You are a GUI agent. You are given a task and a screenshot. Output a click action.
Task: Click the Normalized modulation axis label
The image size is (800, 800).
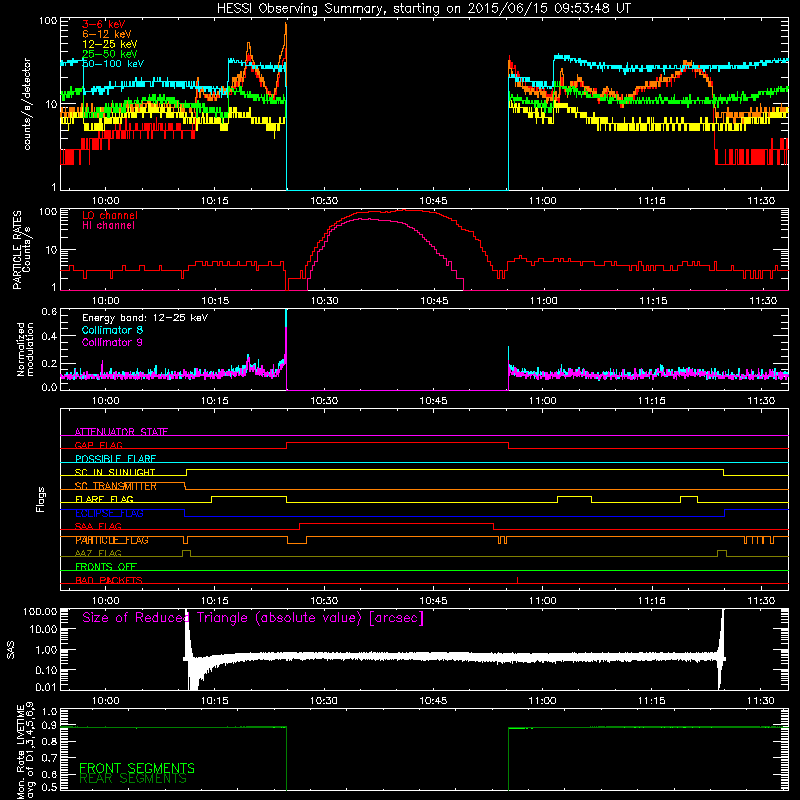coord(26,349)
